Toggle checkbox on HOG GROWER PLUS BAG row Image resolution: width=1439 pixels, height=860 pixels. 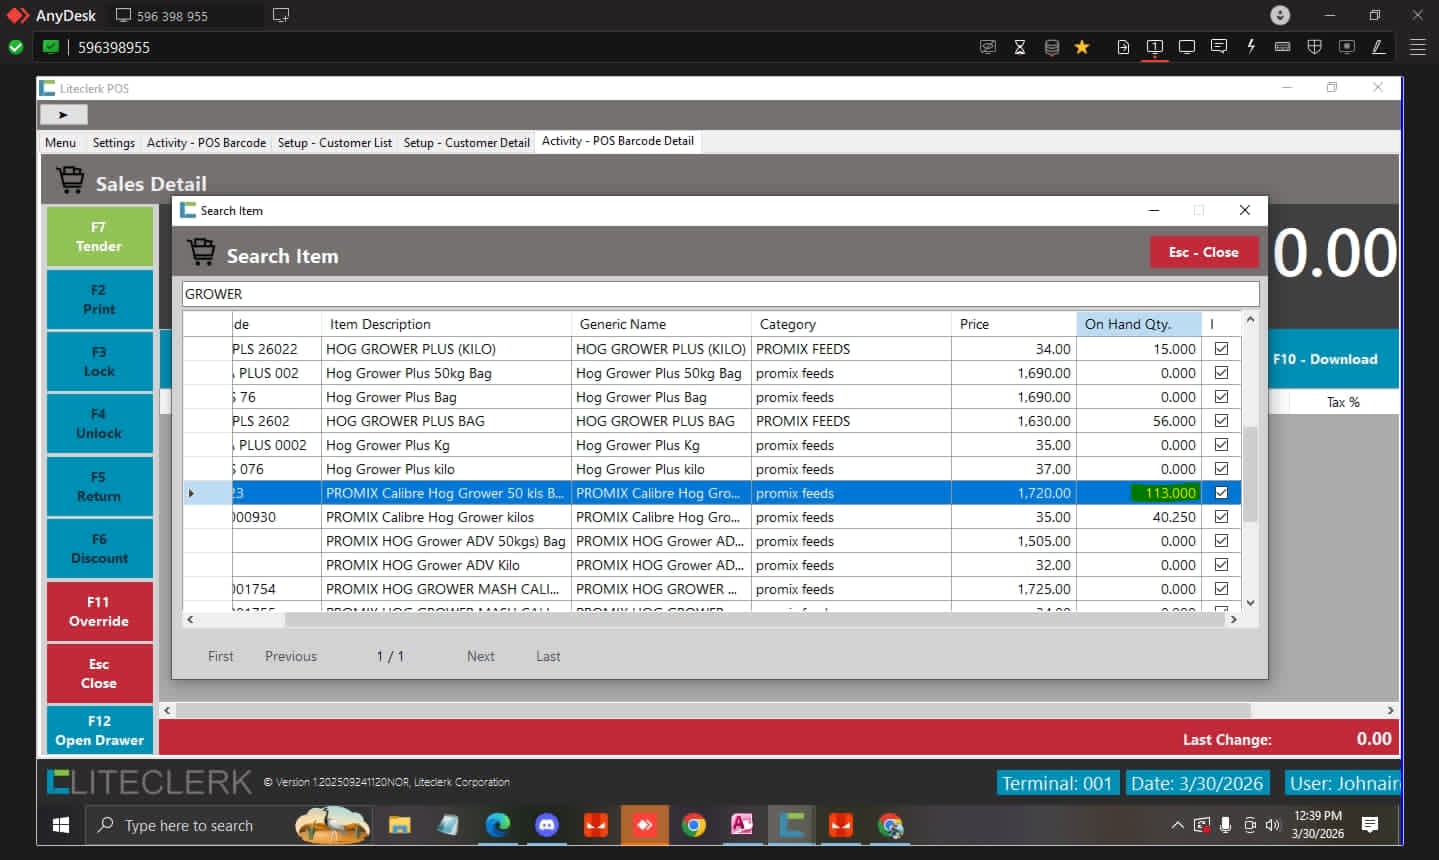pyautogui.click(x=1221, y=421)
